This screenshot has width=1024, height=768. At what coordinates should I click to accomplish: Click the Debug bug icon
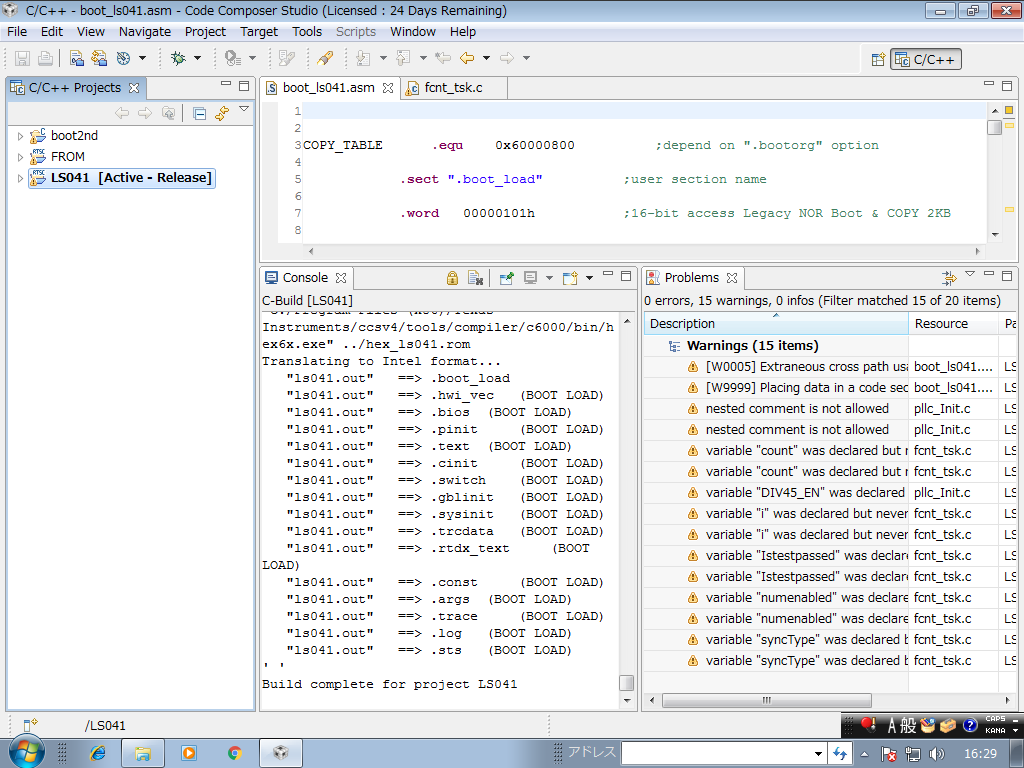tap(178, 58)
